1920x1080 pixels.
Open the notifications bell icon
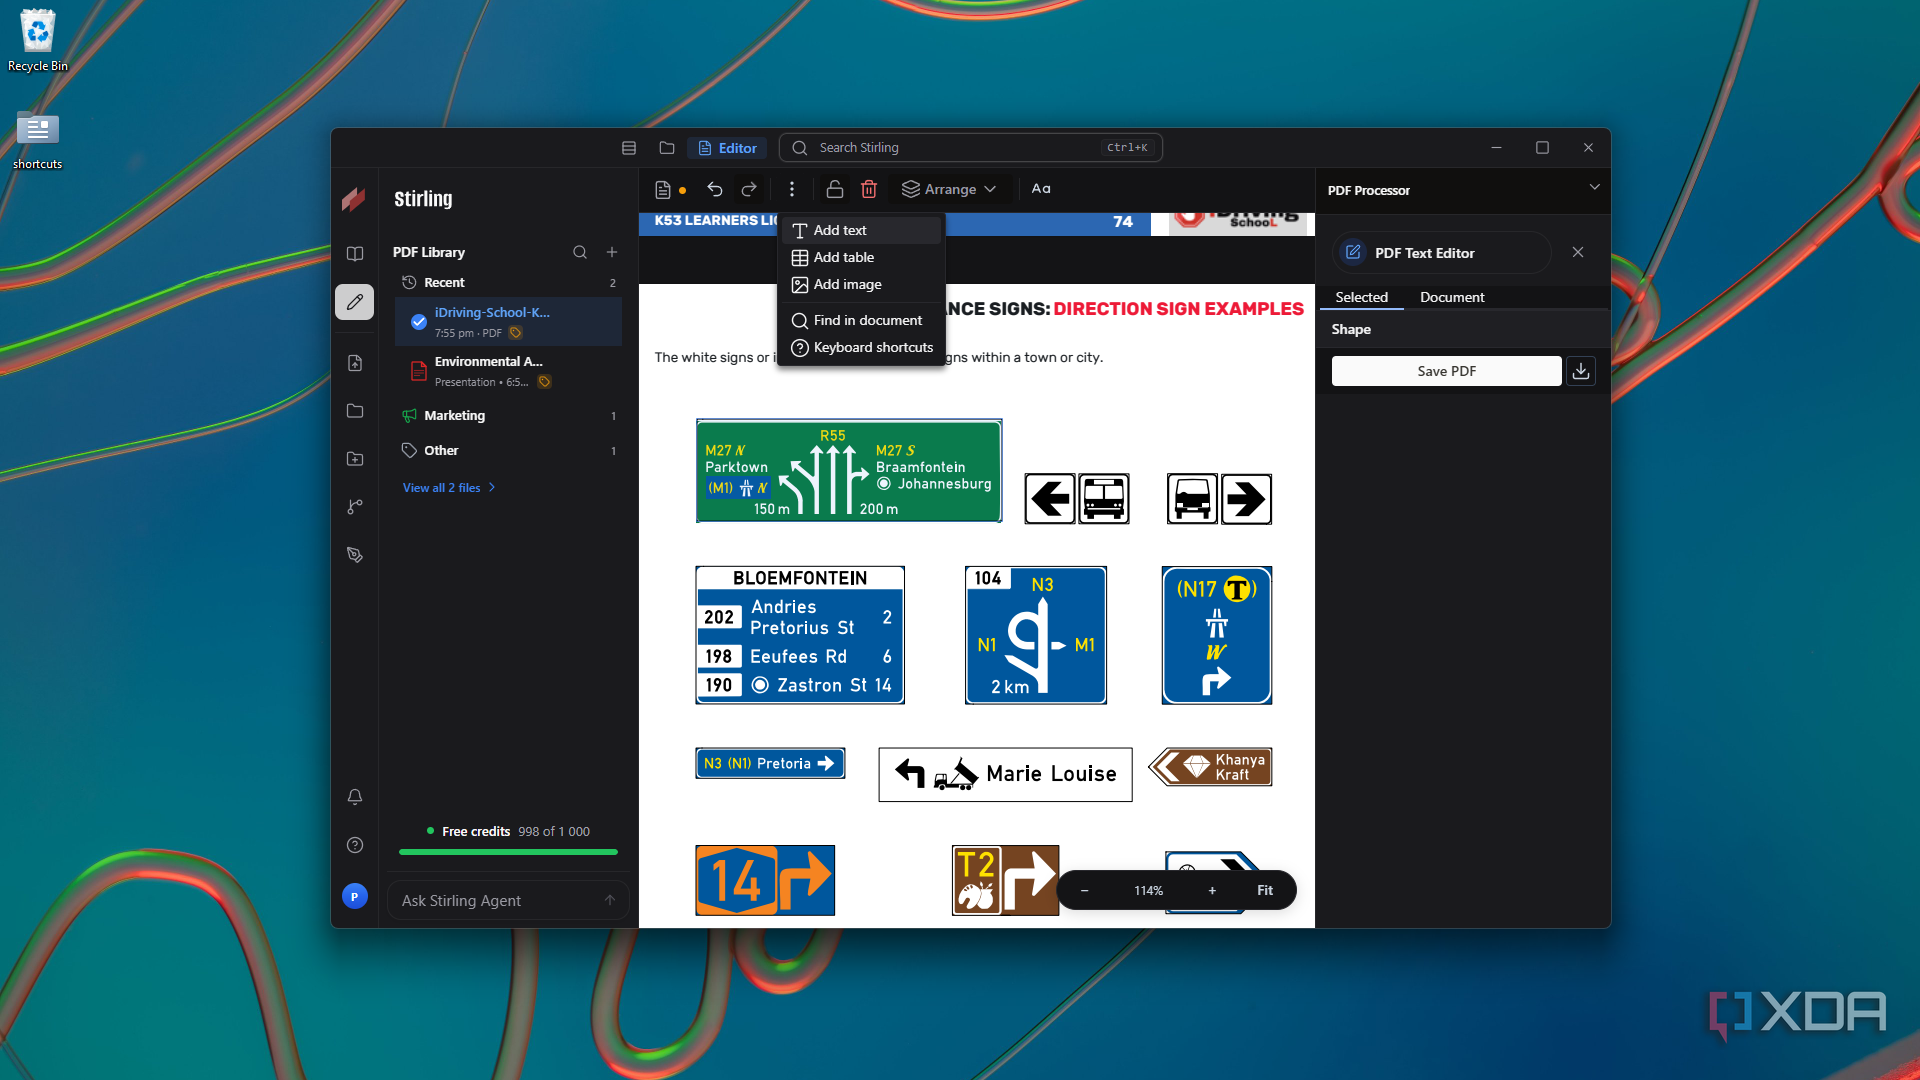click(355, 797)
